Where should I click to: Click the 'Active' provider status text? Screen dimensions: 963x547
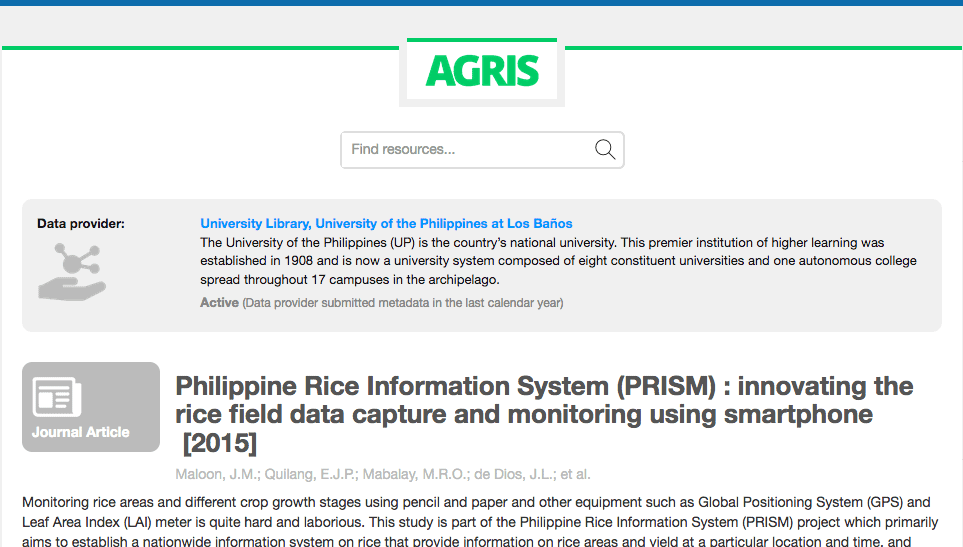(219, 303)
